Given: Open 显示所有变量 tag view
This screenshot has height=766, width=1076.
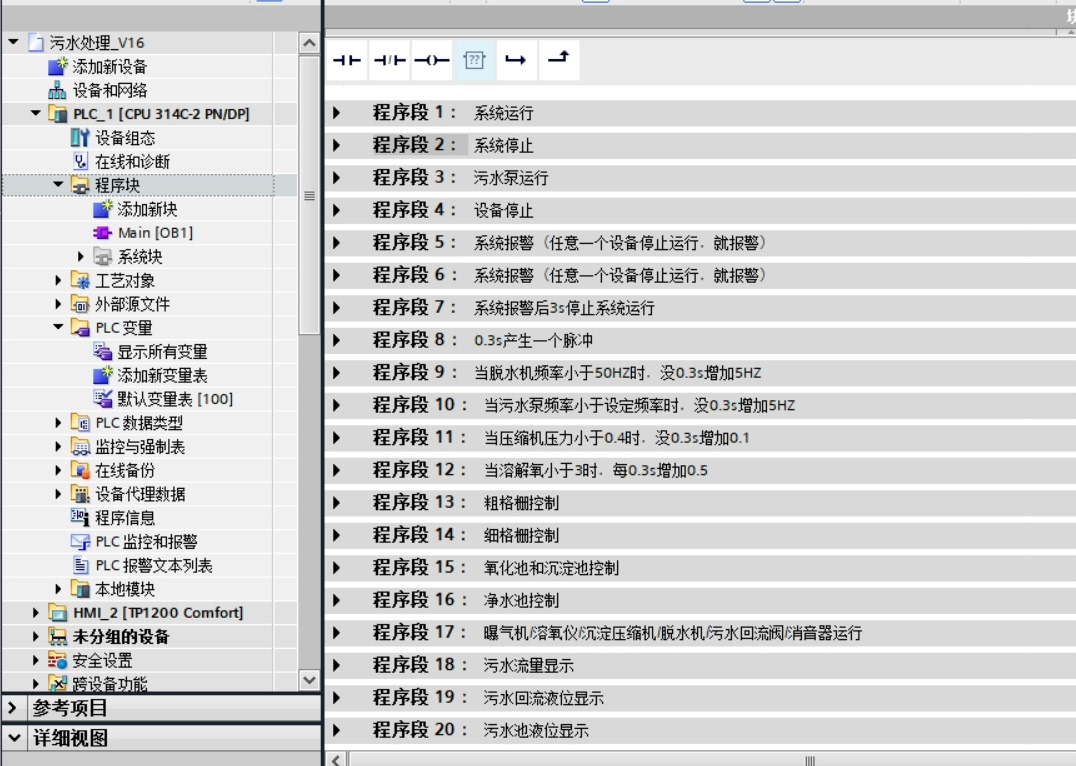Looking at the screenshot, I should (x=150, y=352).
